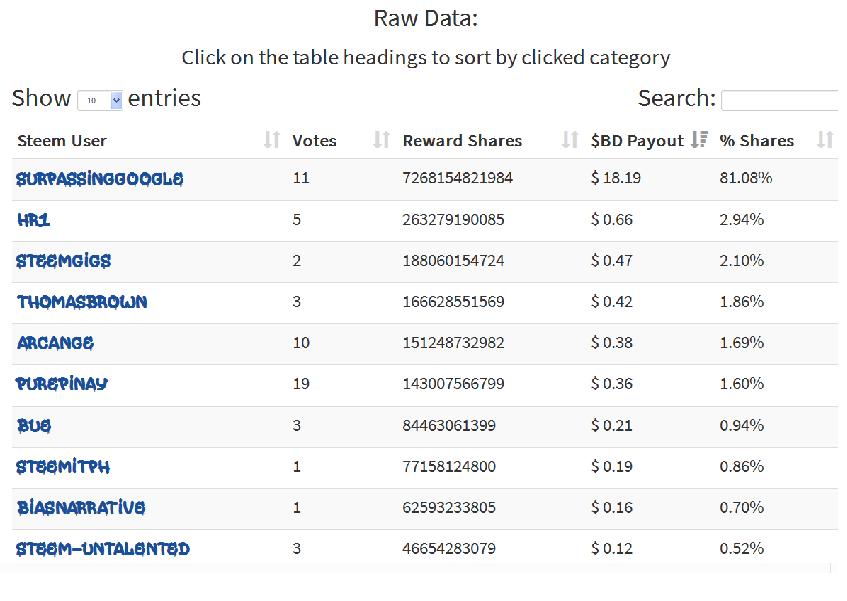Sort table by Reward Shares heading
Screen dimensions: 847x601
[462, 141]
